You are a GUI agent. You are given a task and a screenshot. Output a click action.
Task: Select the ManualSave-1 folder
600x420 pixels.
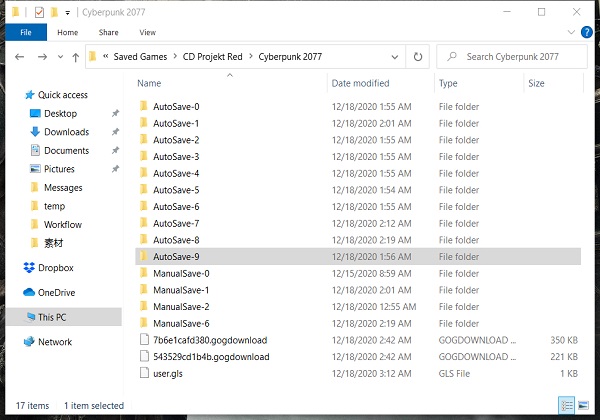coord(181,290)
